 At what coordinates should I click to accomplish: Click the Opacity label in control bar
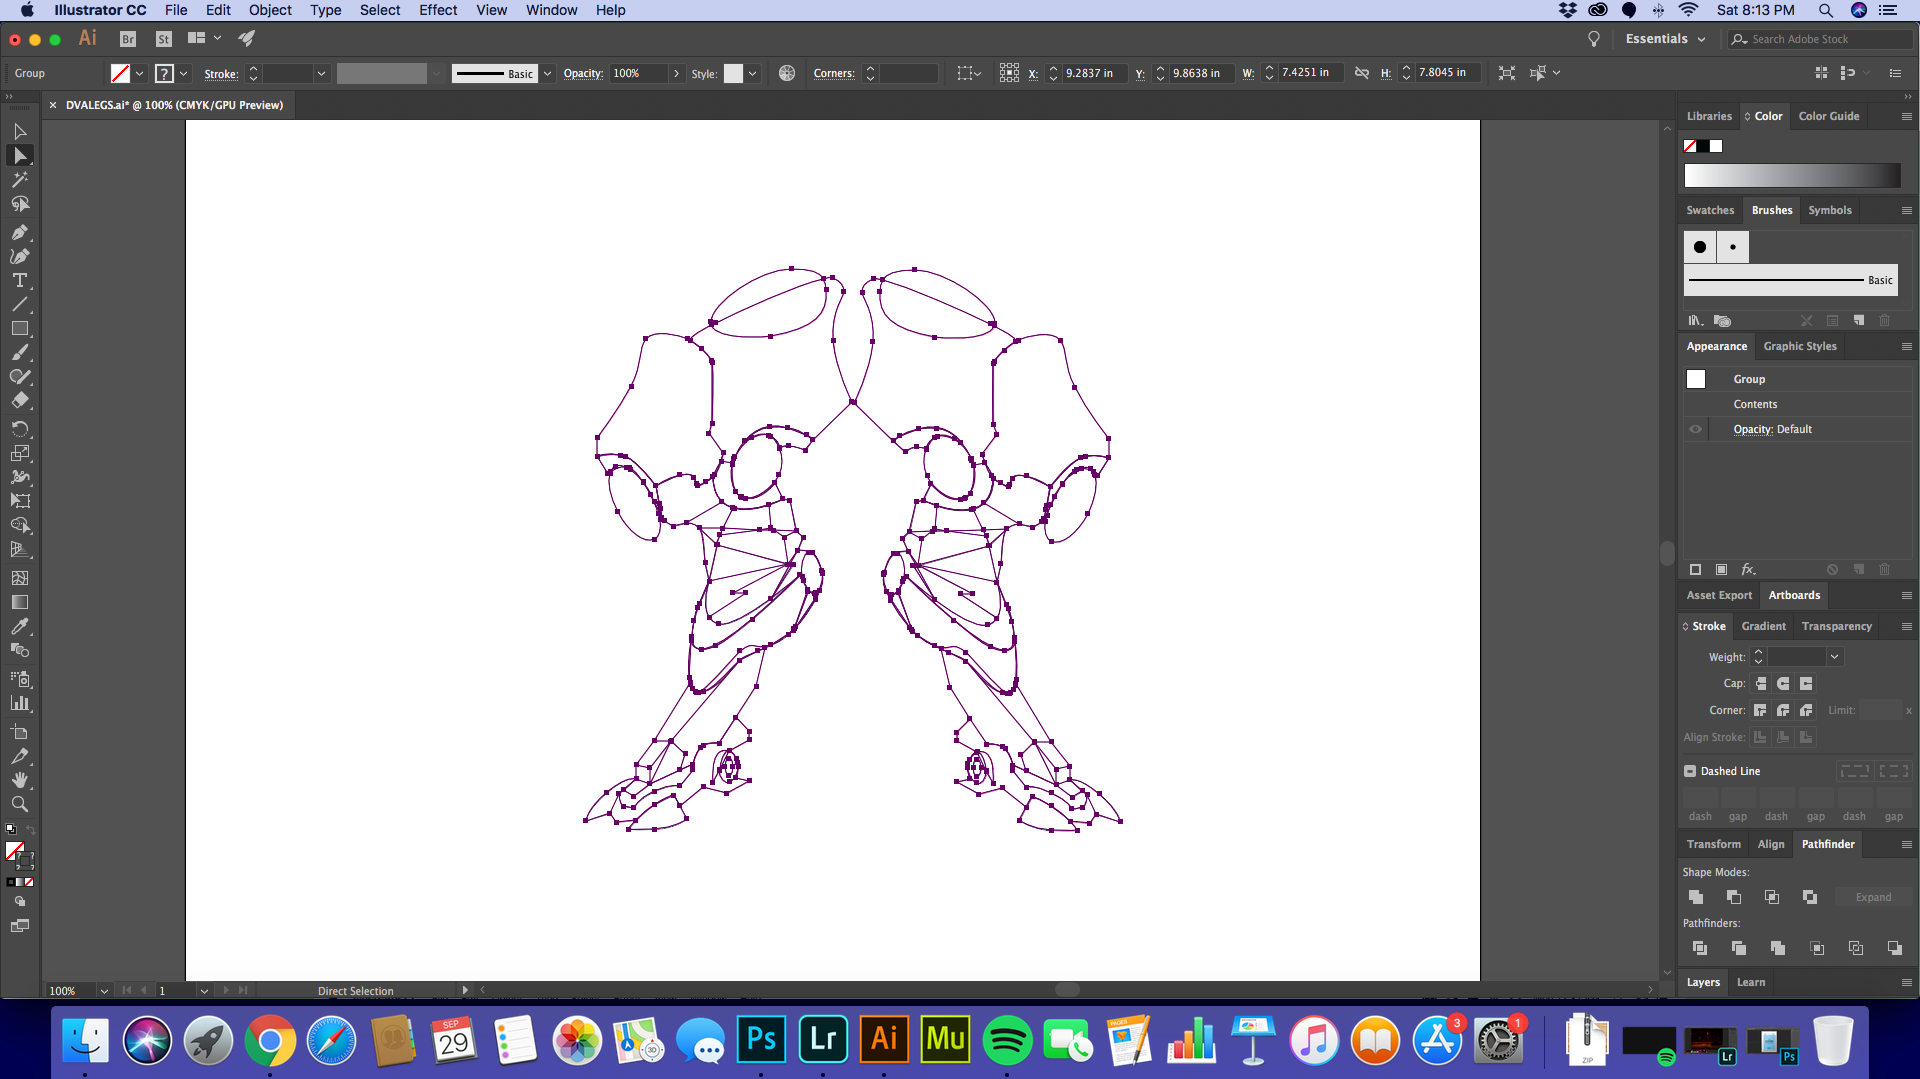click(583, 73)
